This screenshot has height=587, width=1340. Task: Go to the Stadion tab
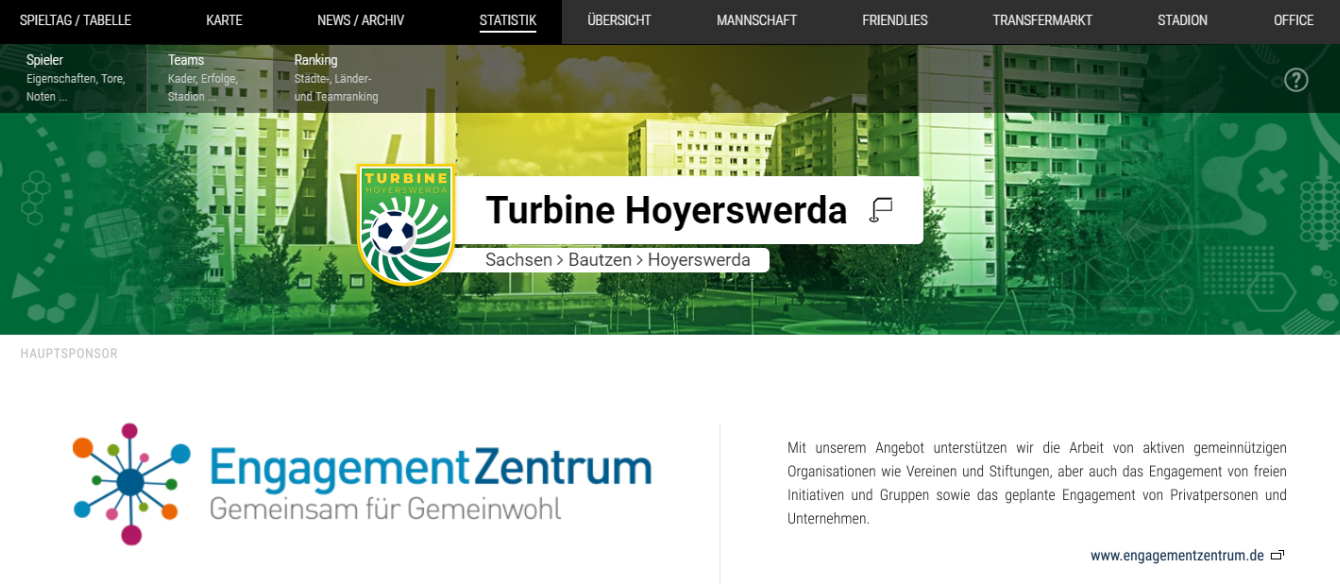(x=1182, y=21)
